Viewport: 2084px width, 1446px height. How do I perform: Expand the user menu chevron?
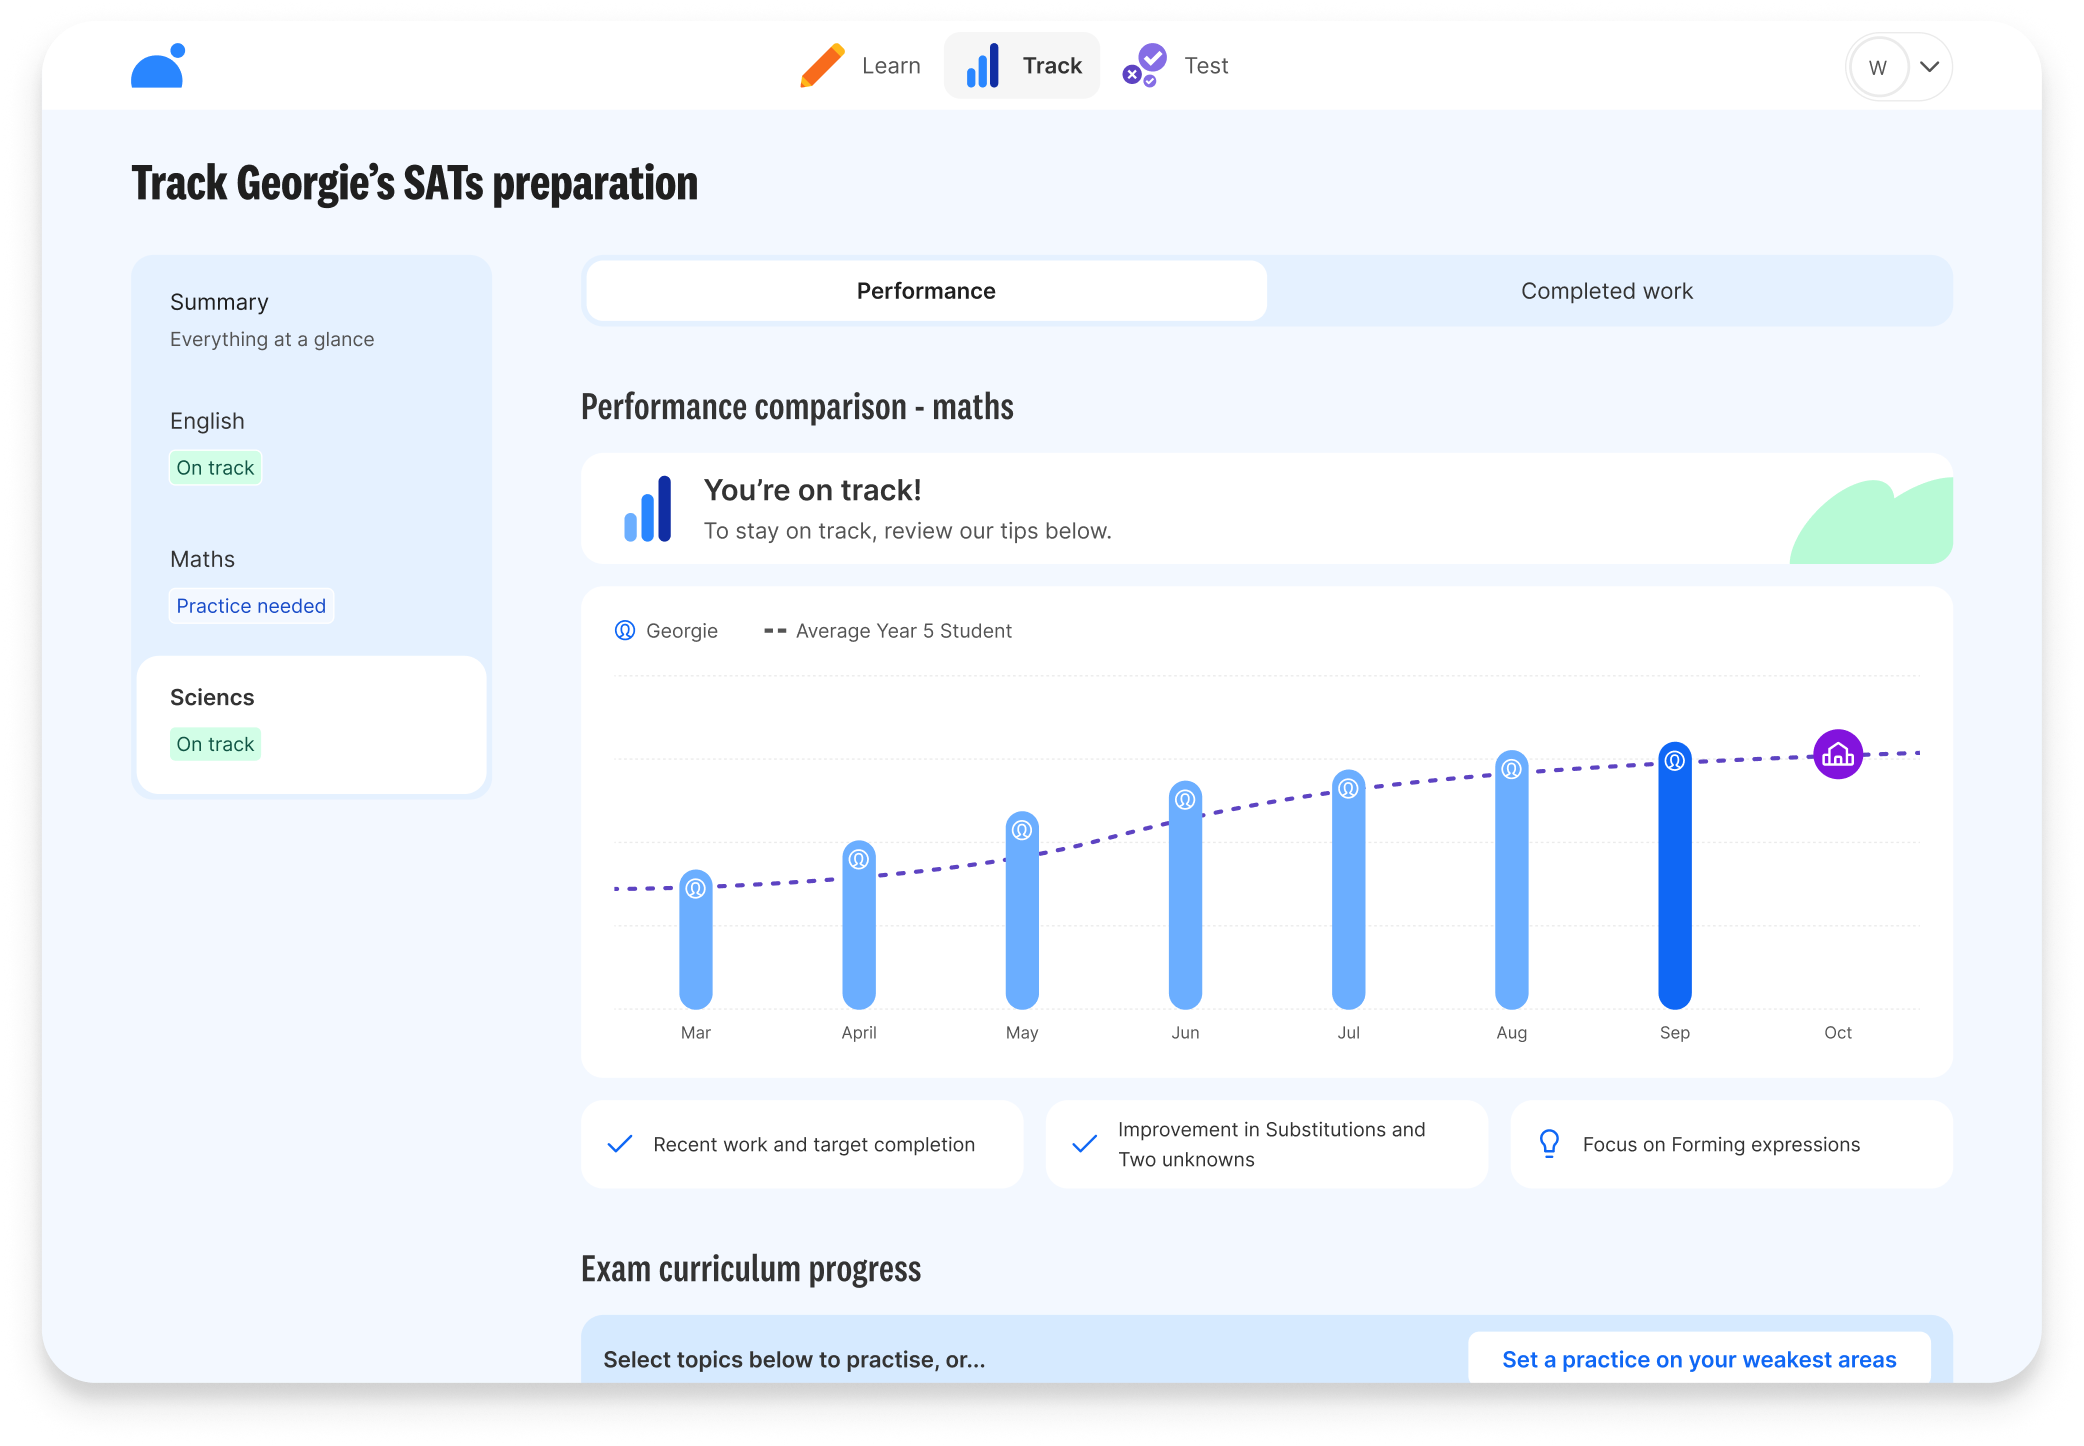1929,67
